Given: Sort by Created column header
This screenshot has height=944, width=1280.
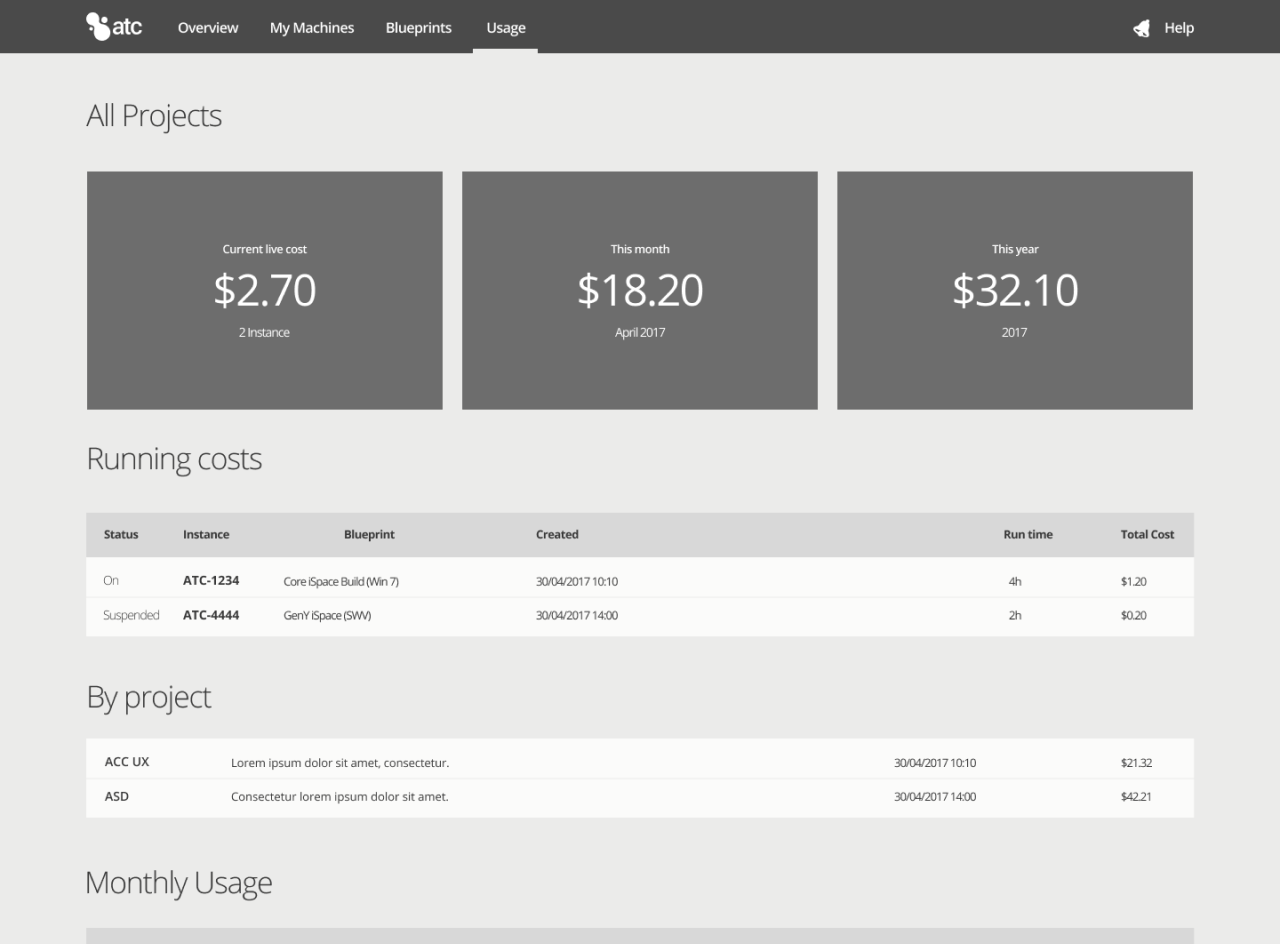Looking at the screenshot, I should tap(557, 534).
